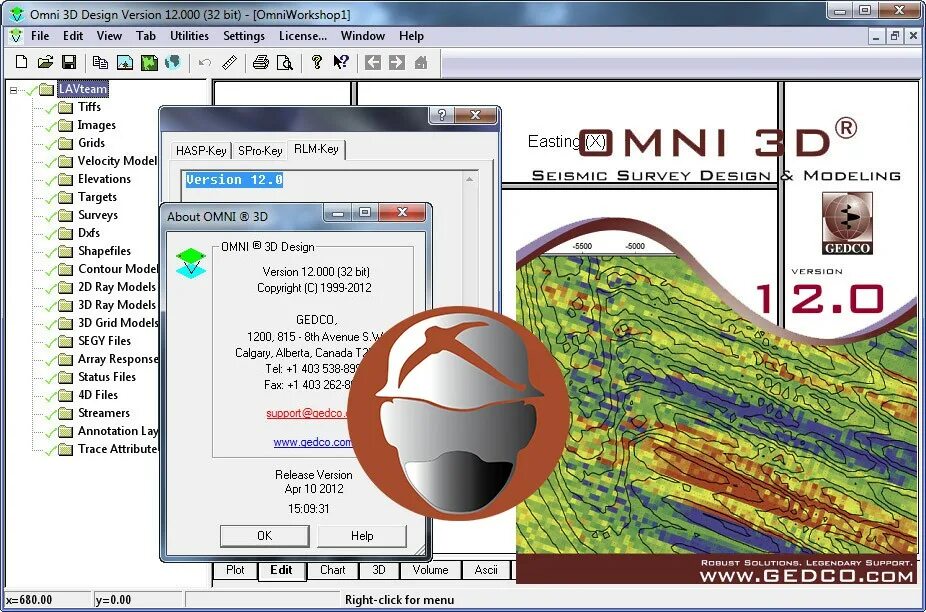Switch to the SPro-Key tab
The image size is (926, 612).
tap(260, 151)
